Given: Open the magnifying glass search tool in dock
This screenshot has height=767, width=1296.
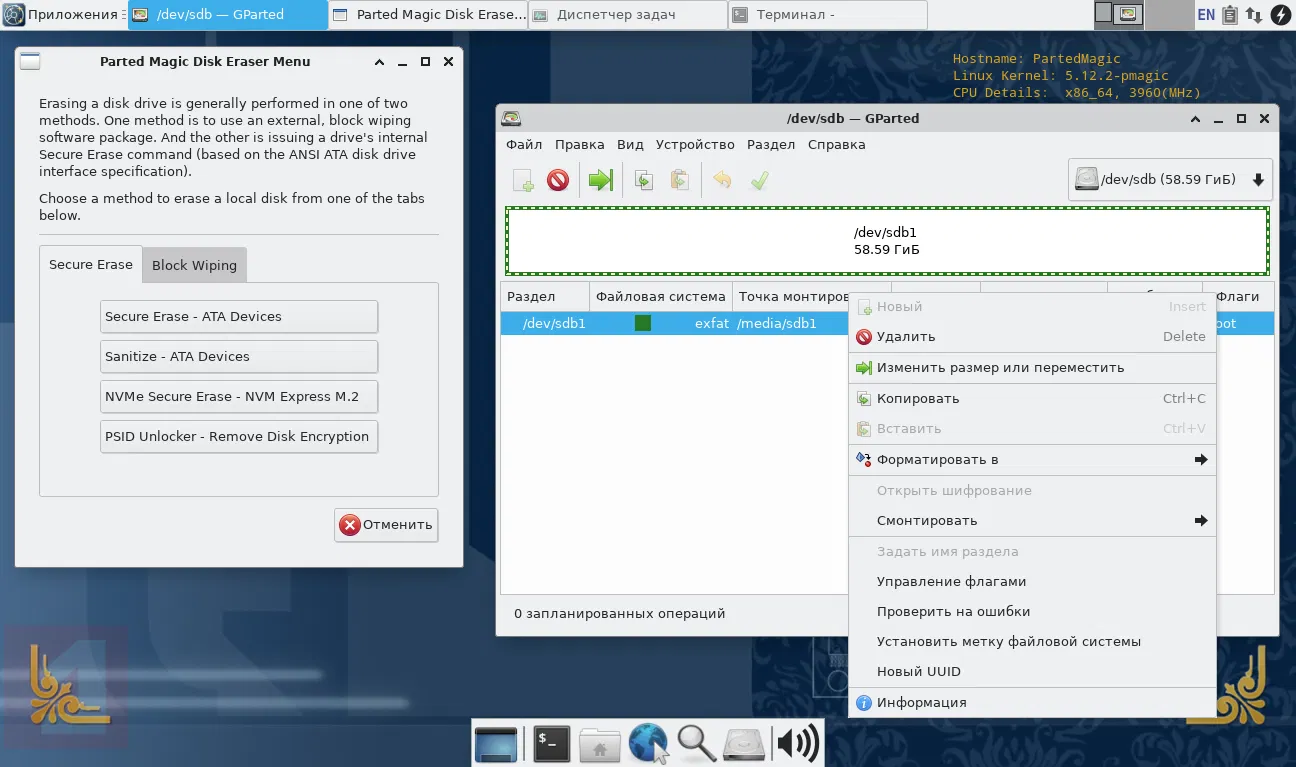Looking at the screenshot, I should [696, 743].
